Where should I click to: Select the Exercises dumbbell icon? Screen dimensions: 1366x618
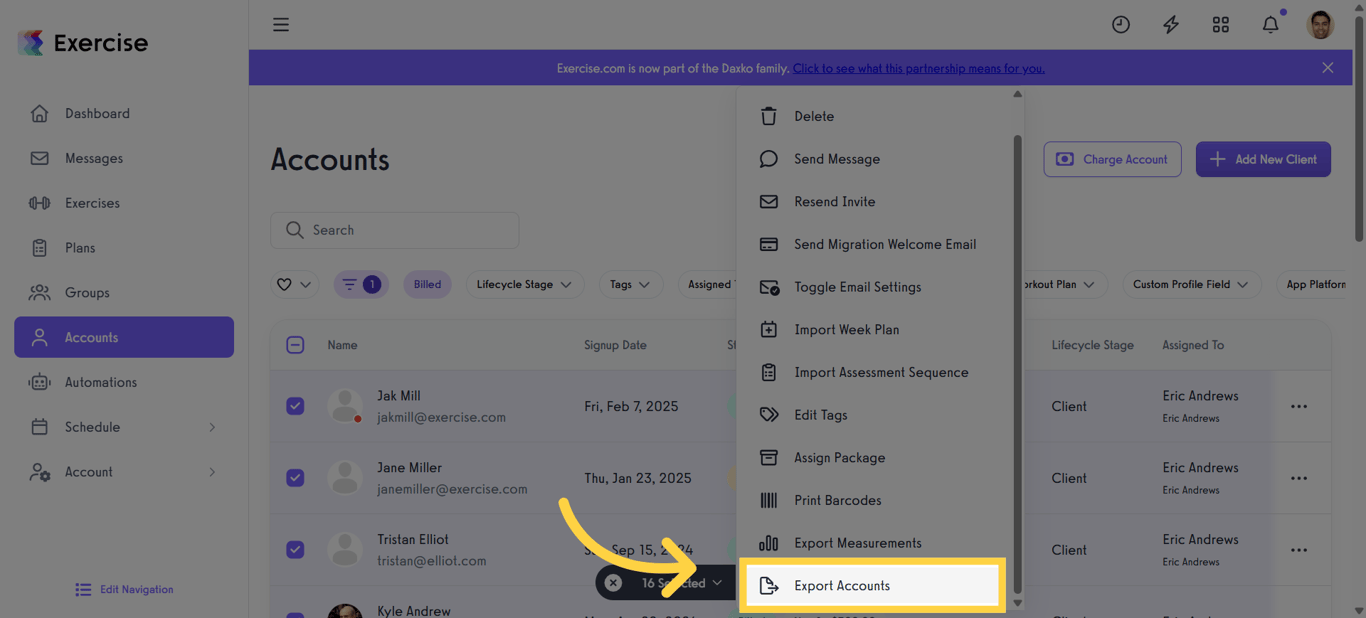tap(39, 203)
